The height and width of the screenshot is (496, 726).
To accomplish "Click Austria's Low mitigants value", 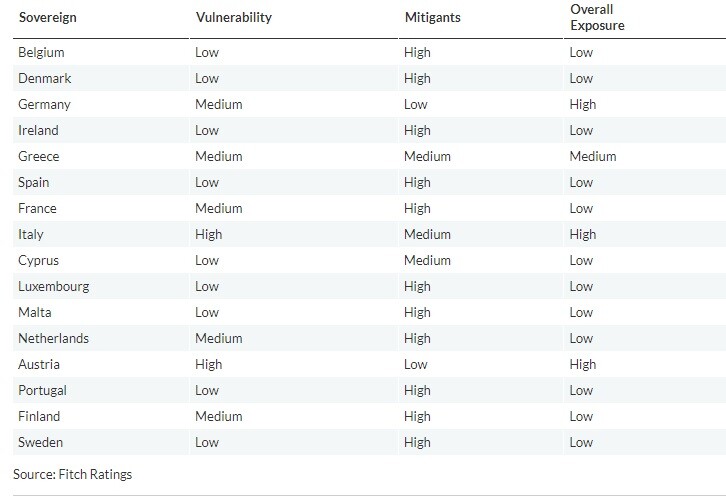I will (x=416, y=364).
